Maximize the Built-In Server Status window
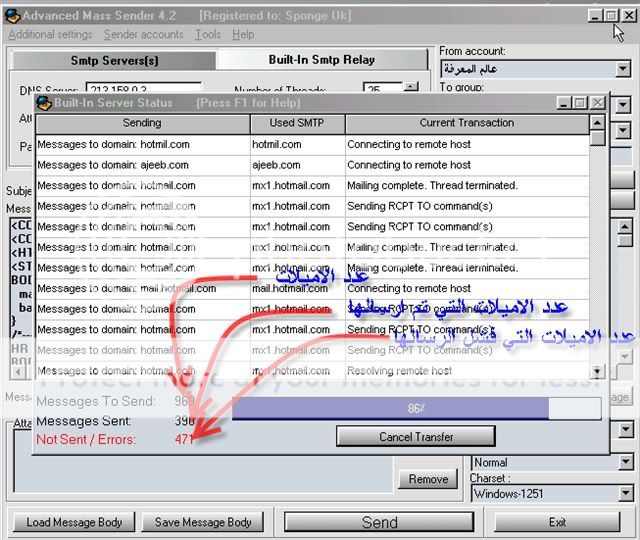The image size is (640, 540). 580,103
